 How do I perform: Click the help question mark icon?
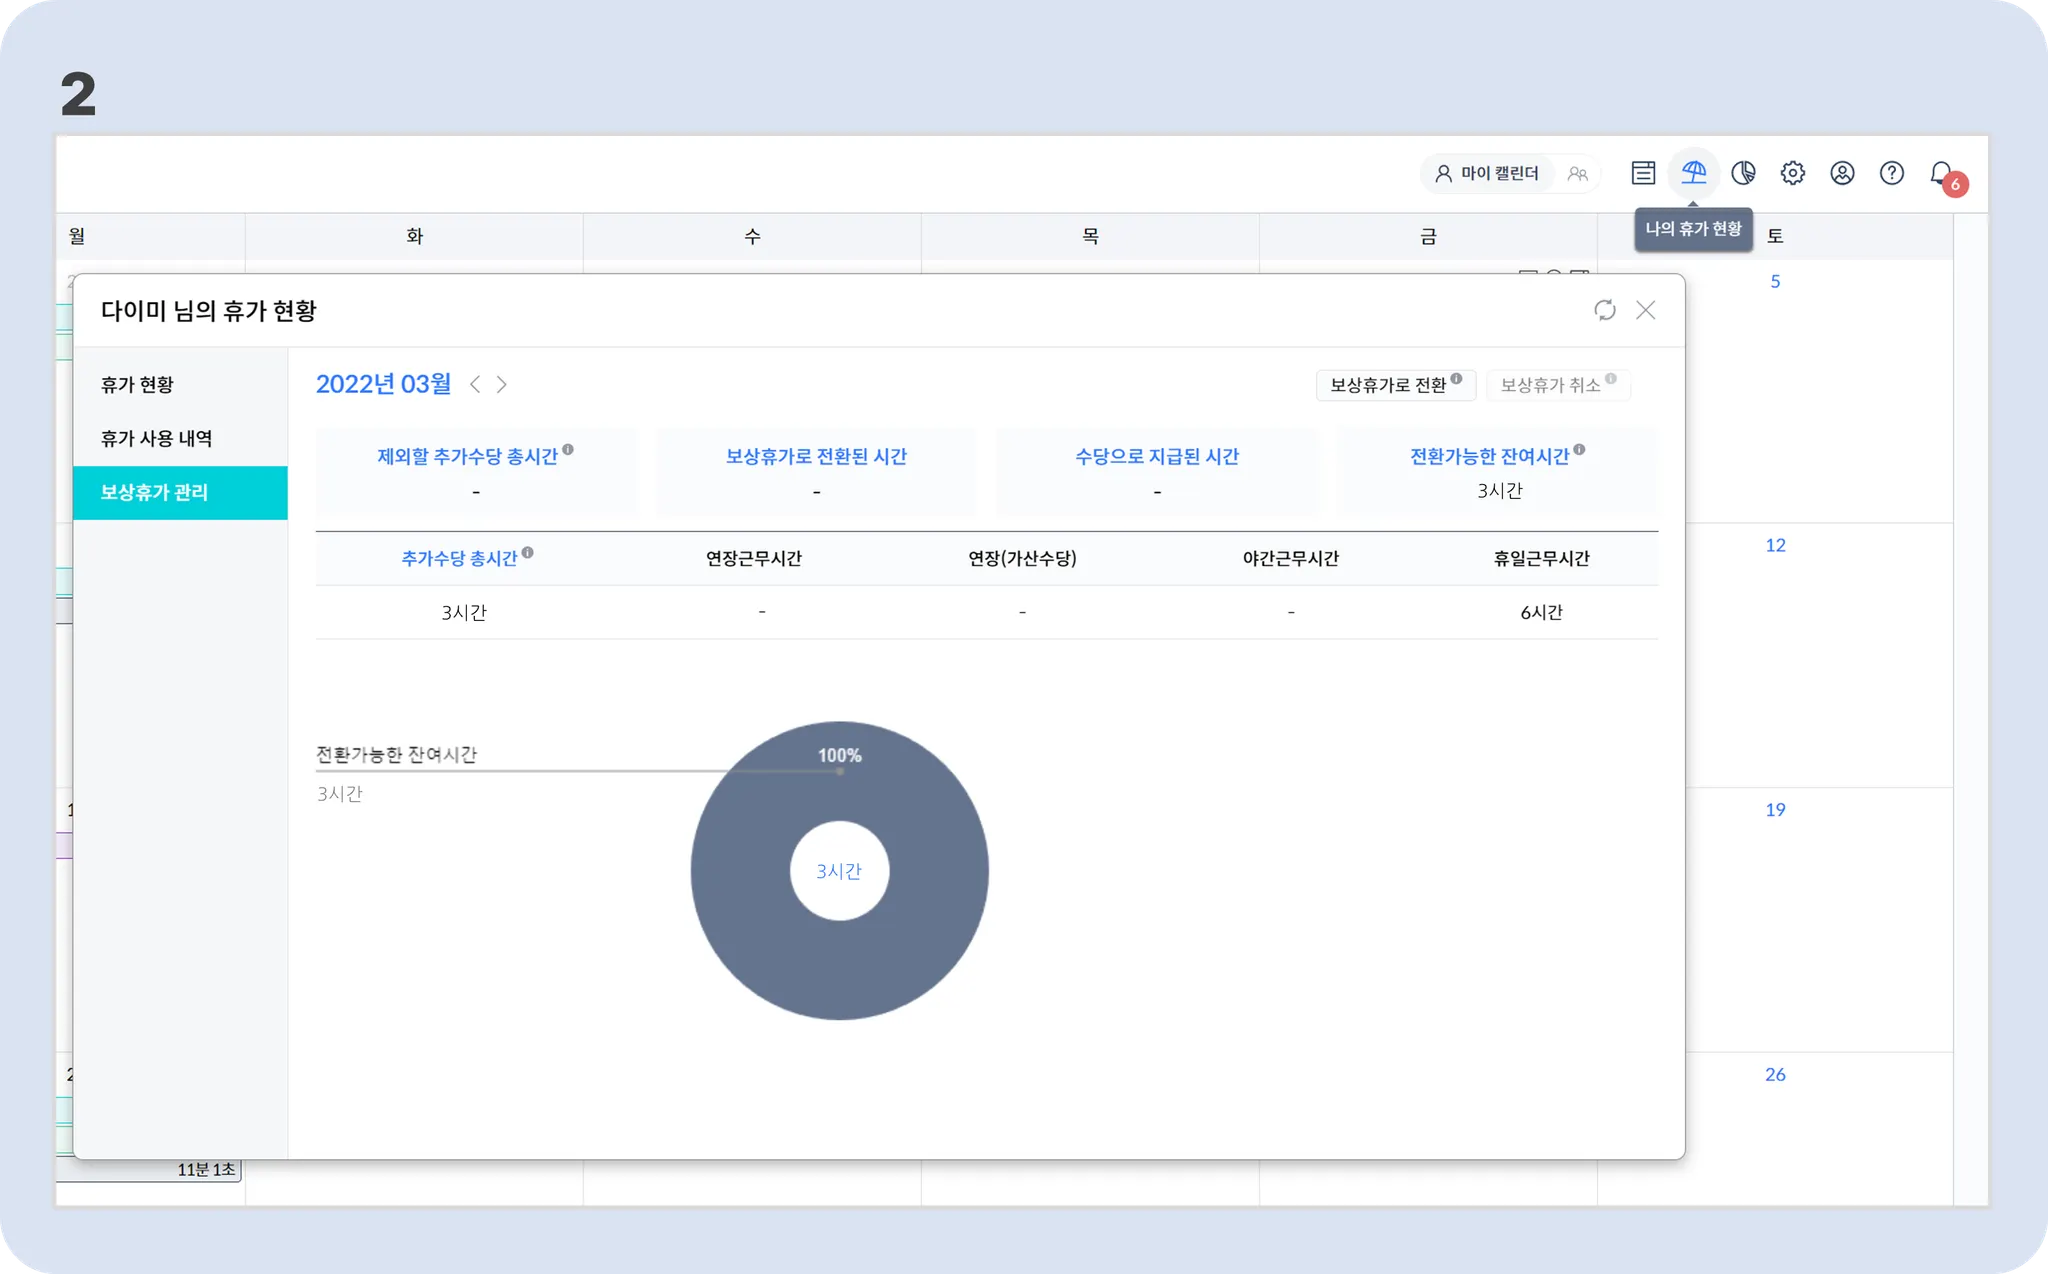pos(1891,173)
